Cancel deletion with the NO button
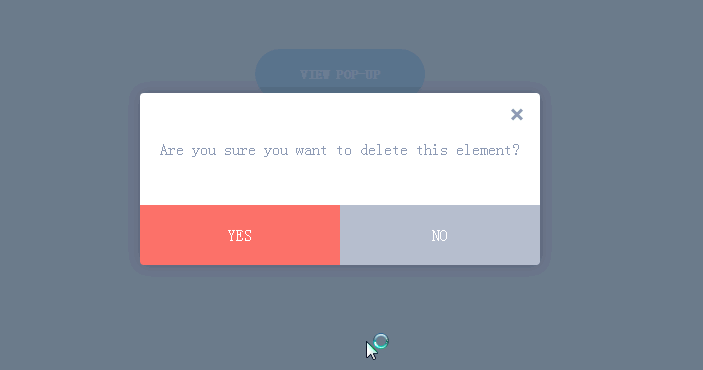The width and height of the screenshot is (703, 370). 440,235
